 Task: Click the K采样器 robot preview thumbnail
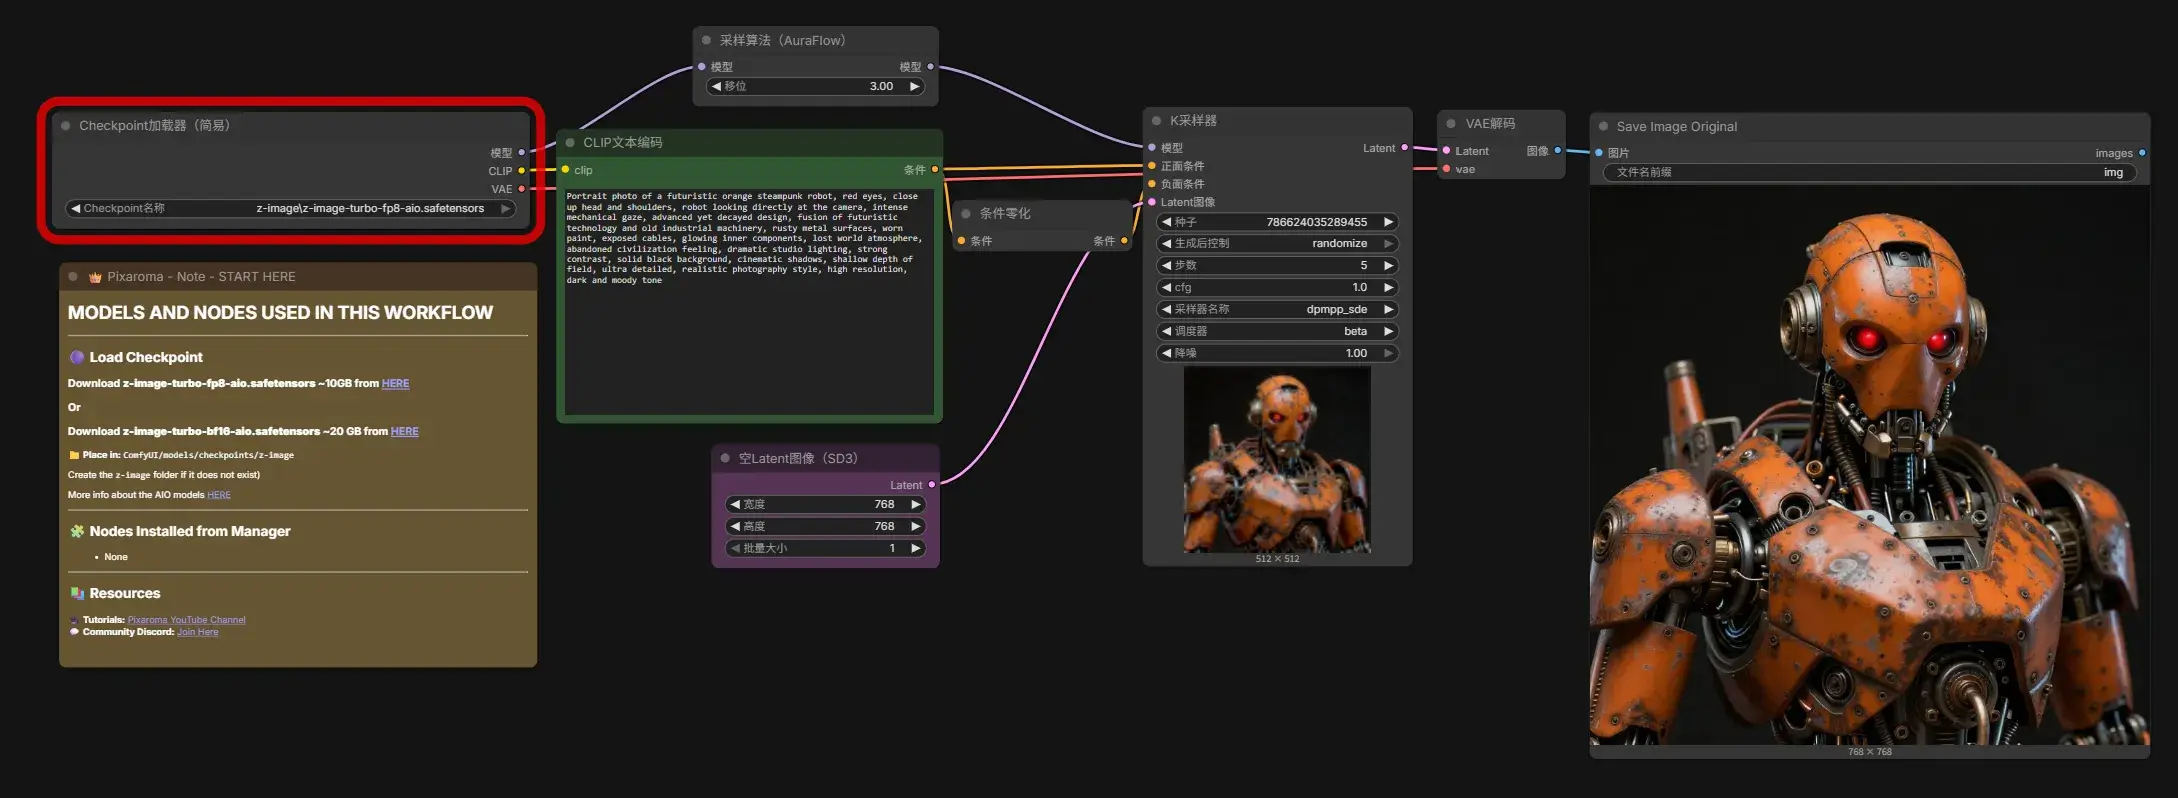tap(1277, 460)
